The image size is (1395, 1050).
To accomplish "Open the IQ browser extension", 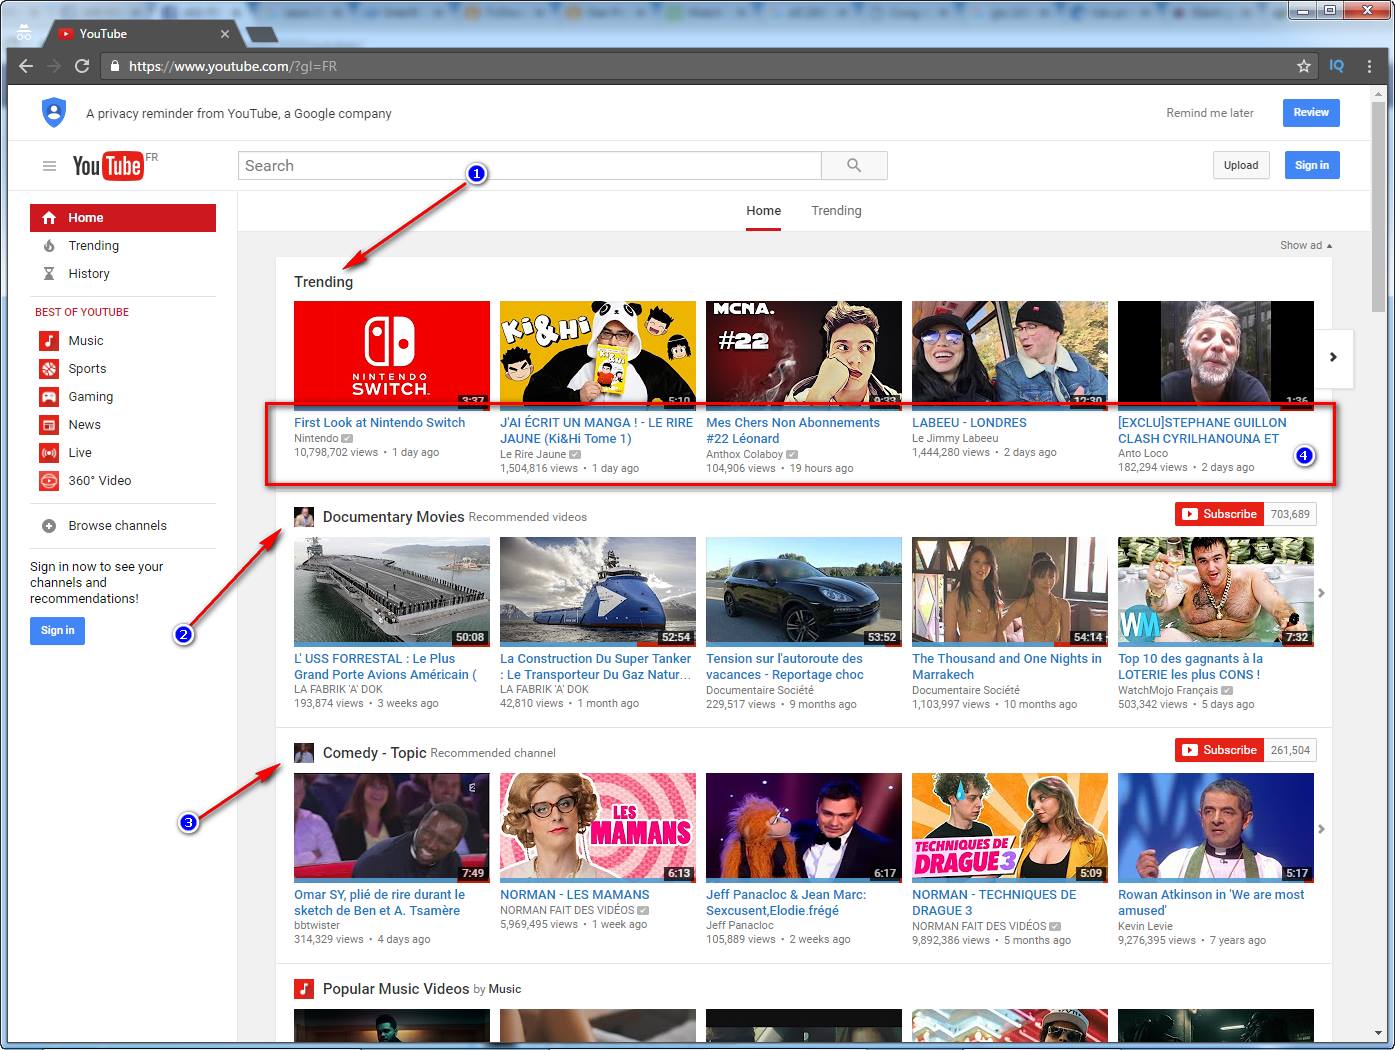I will 1337,66.
